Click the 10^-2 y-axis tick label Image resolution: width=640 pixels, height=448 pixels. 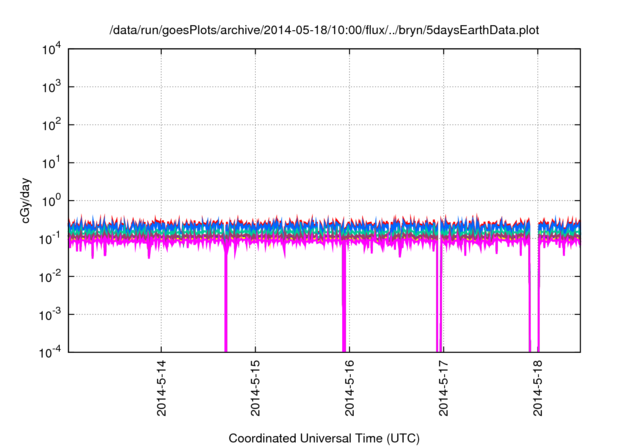[50, 277]
